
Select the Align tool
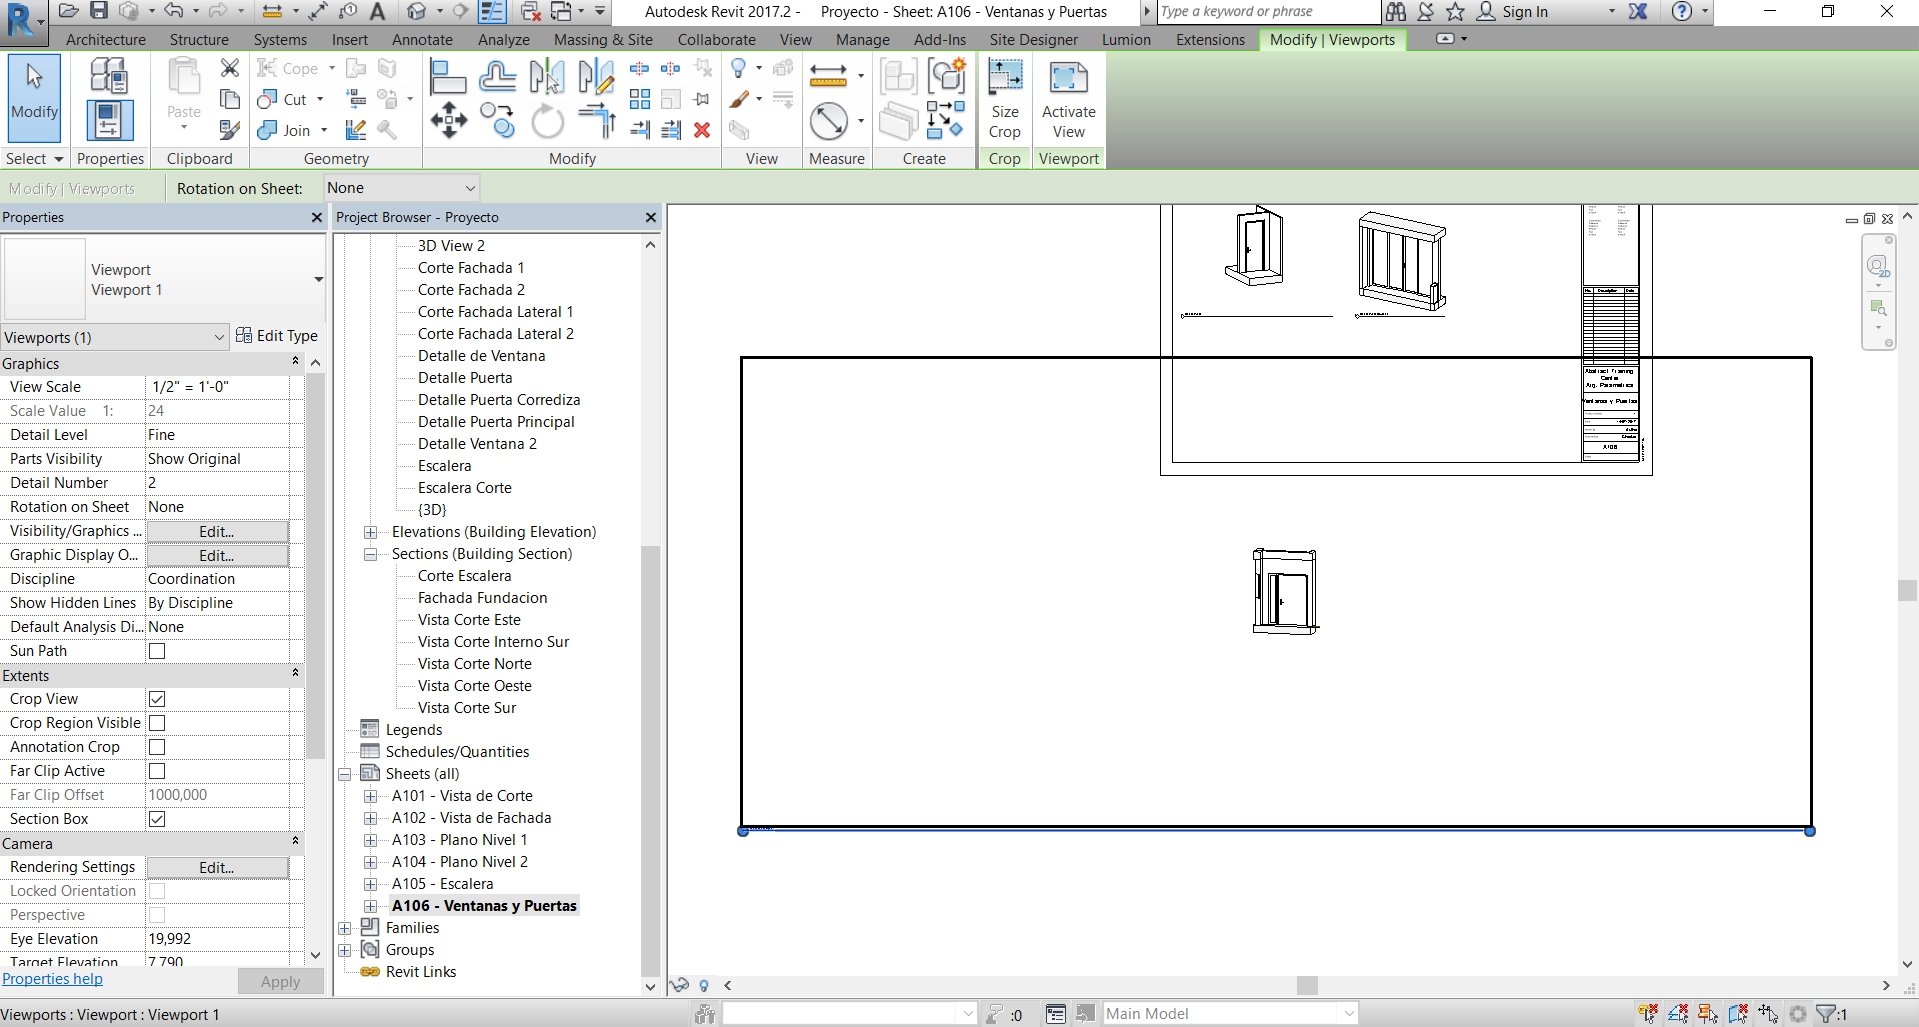(x=448, y=75)
